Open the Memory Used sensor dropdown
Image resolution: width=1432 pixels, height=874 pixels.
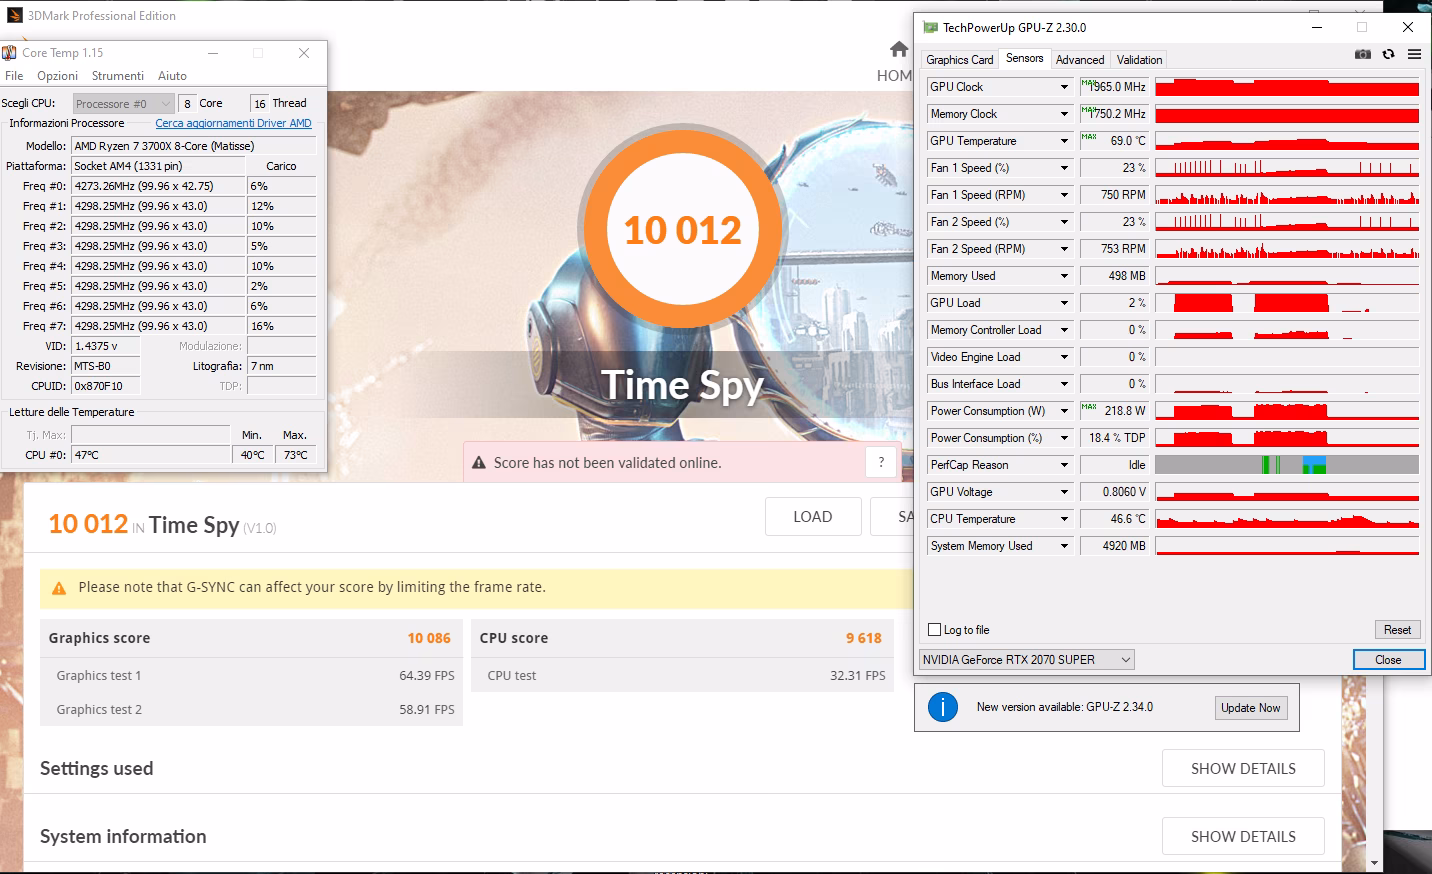[x=1064, y=276]
